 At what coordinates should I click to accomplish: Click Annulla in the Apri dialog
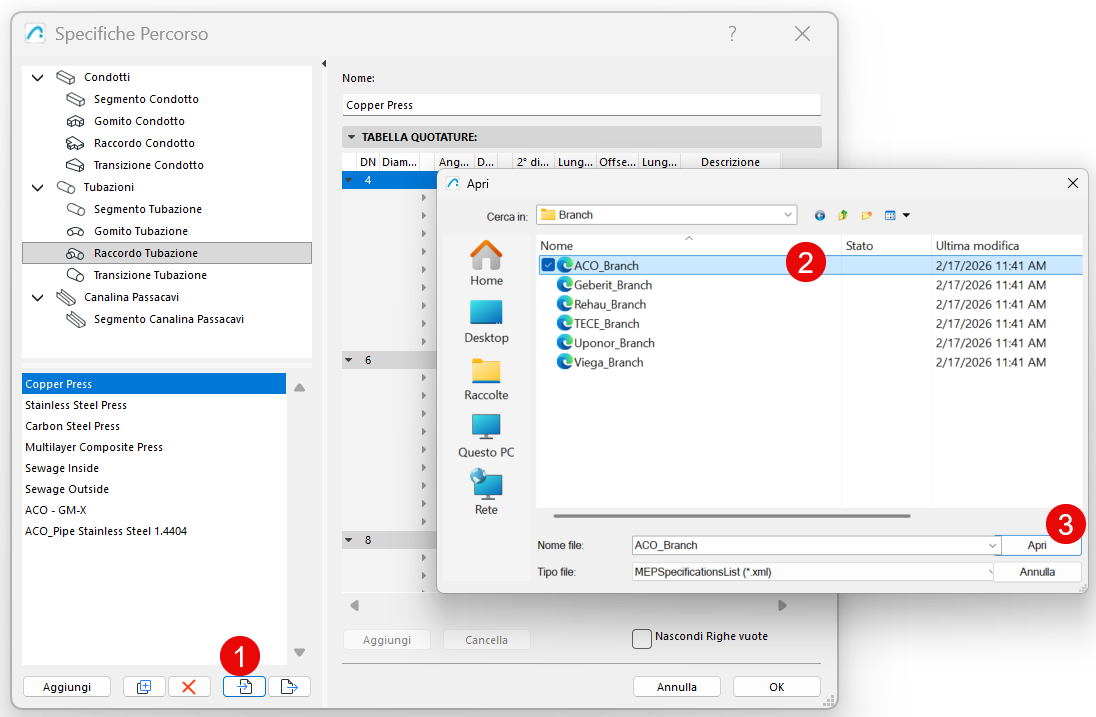(x=1037, y=572)
